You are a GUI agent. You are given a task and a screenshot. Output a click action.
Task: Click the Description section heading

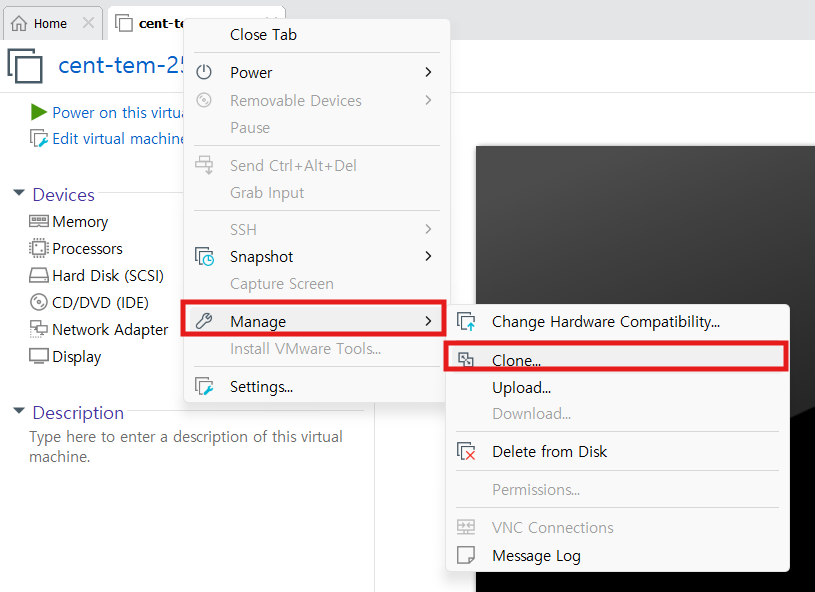[78, 413]
